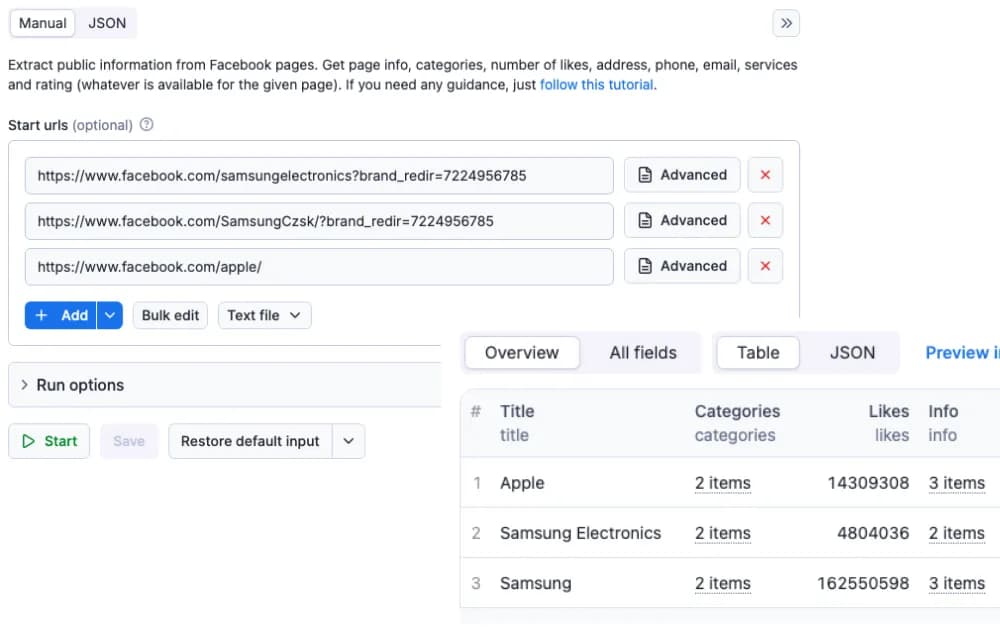
Task: Restore default input
Action: point(250,441)
